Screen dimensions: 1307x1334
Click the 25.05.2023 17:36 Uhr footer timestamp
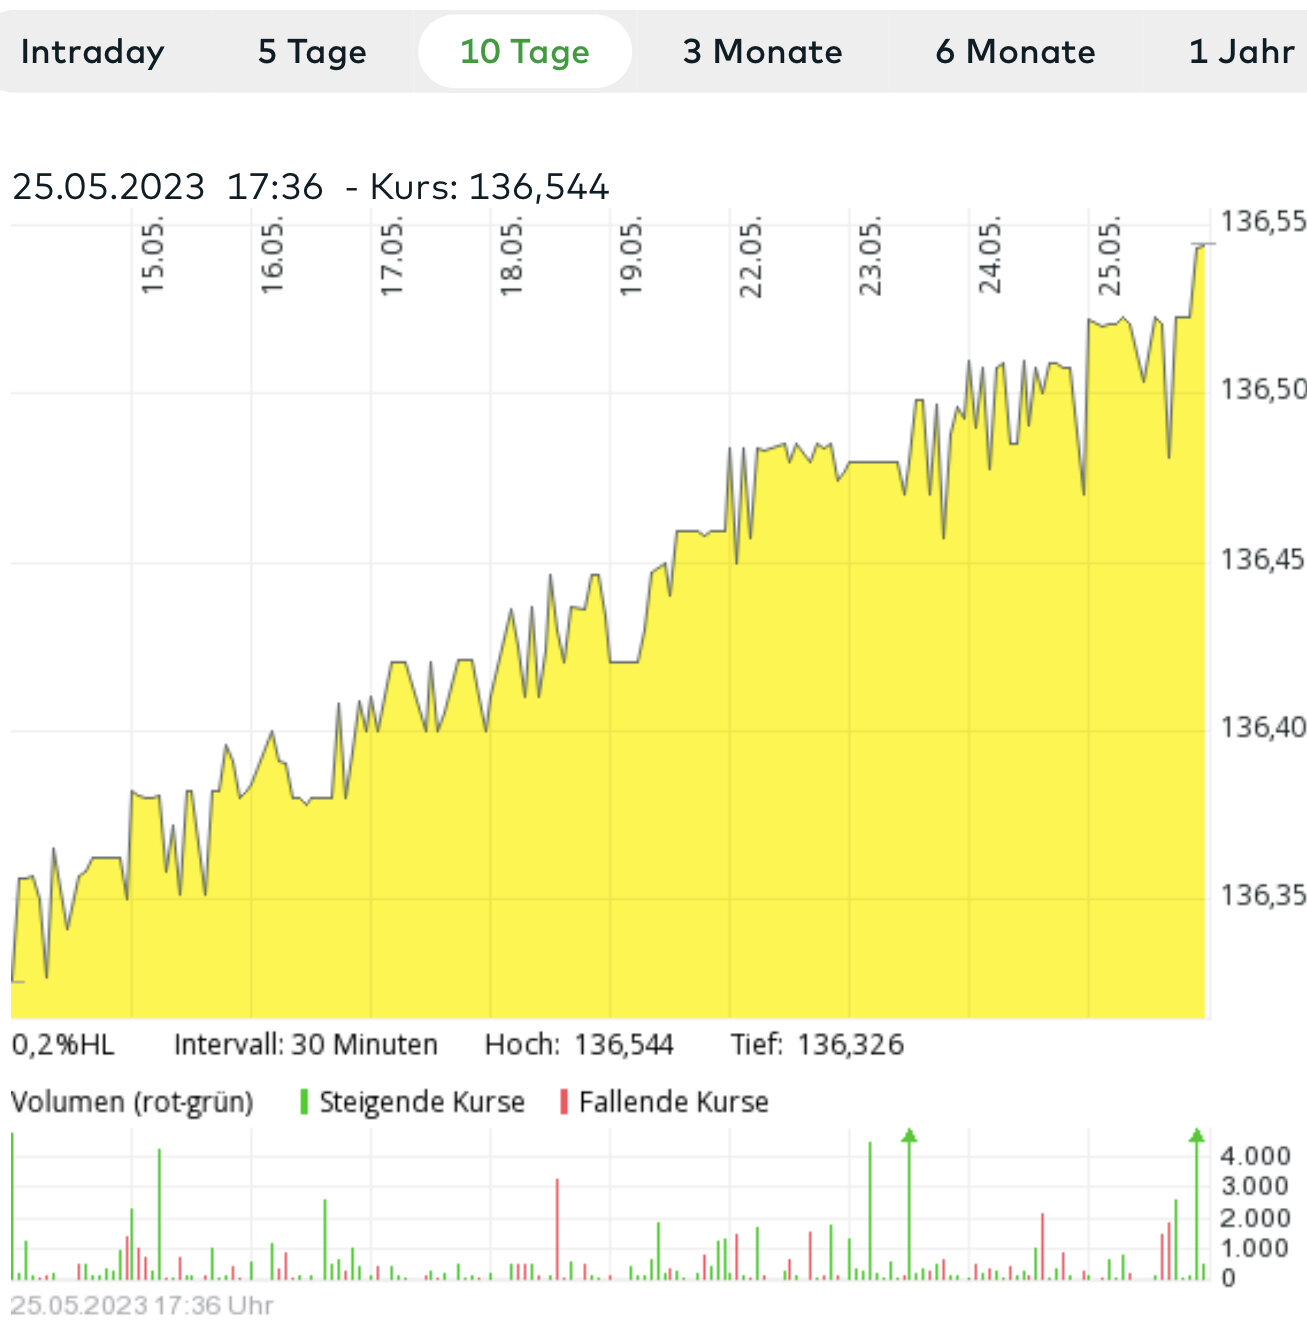[x=141, y=1305]
